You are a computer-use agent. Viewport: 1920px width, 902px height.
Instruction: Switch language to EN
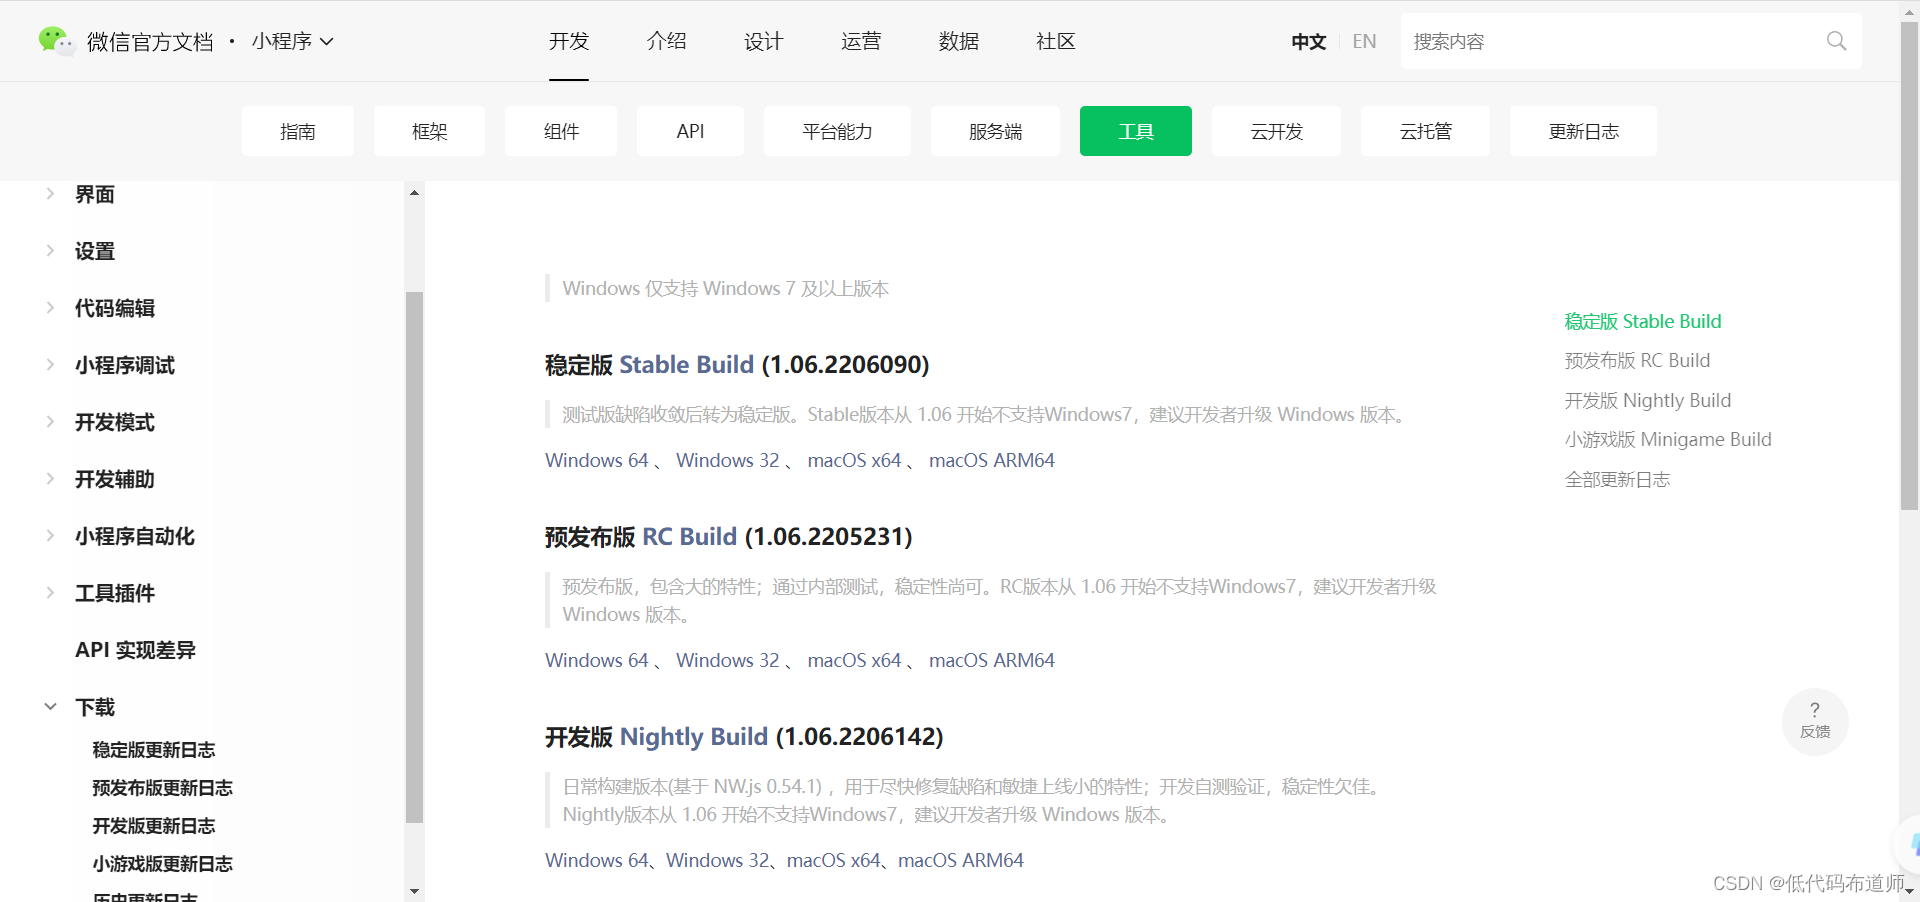tap(1364, 41)
